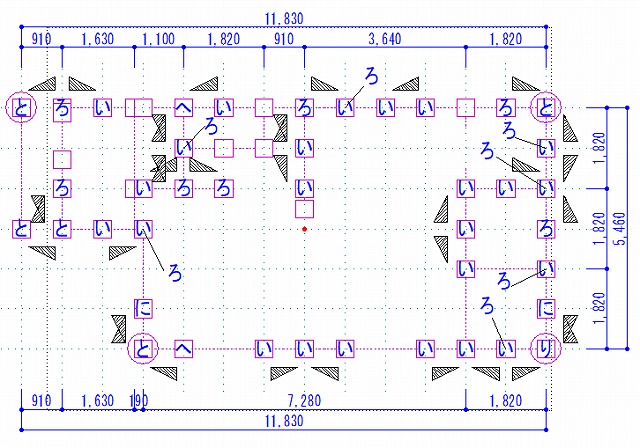This screenshot has height=448, width=640.
Task: Click the 3,640 dimension label
Action: 385,39
